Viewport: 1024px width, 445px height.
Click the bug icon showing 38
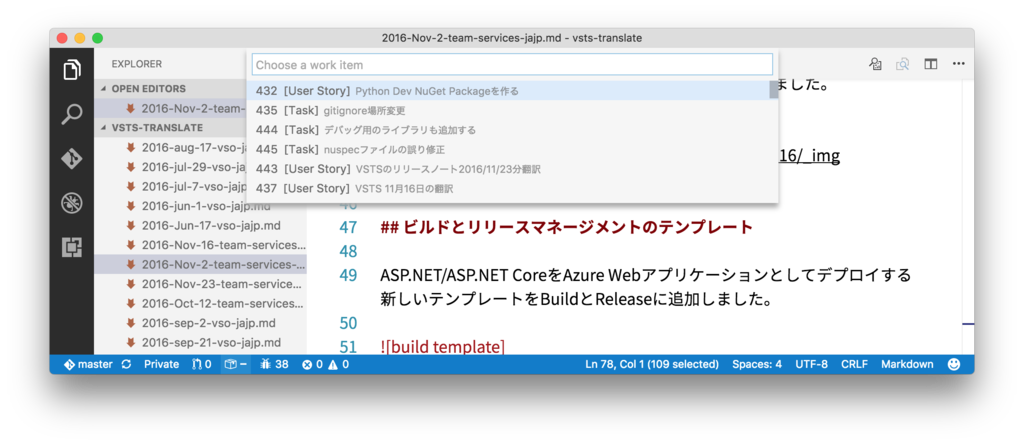pyautogui.click(x=275, y=365)
